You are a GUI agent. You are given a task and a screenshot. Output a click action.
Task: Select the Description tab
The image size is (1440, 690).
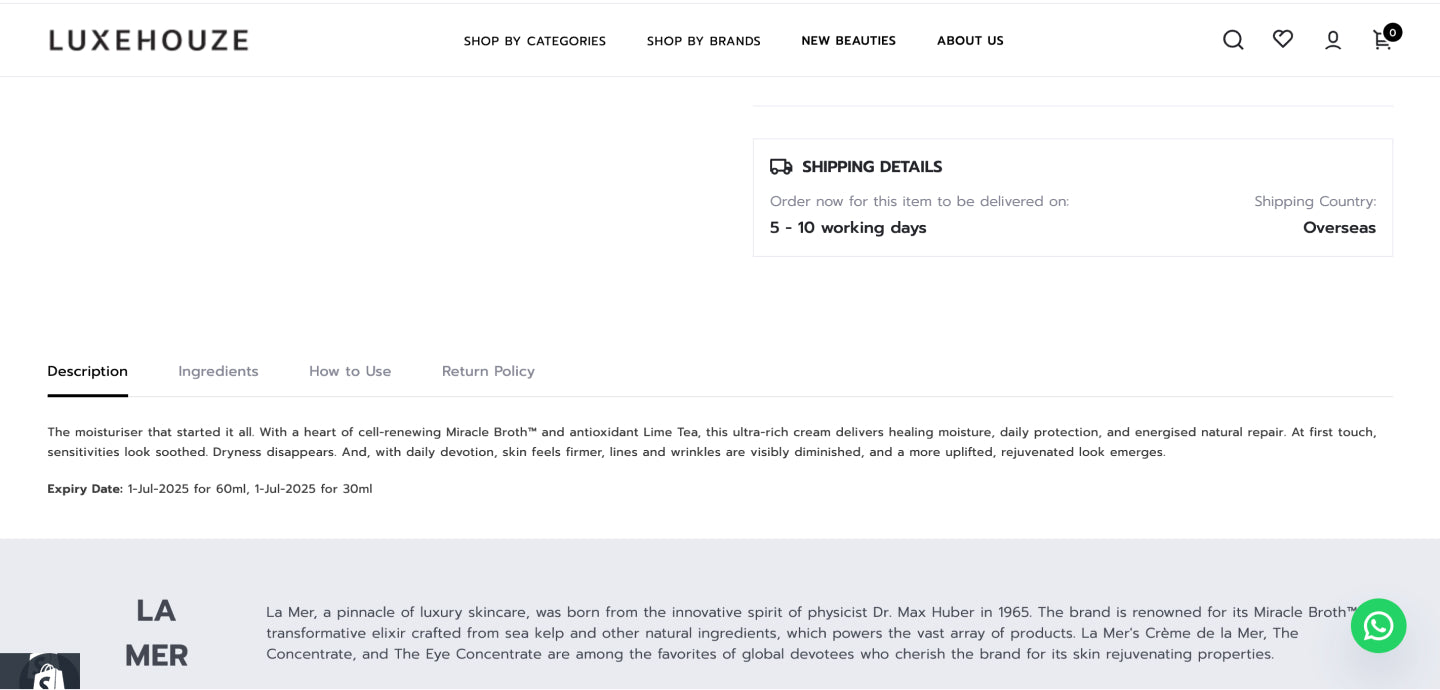pos(87,371)
